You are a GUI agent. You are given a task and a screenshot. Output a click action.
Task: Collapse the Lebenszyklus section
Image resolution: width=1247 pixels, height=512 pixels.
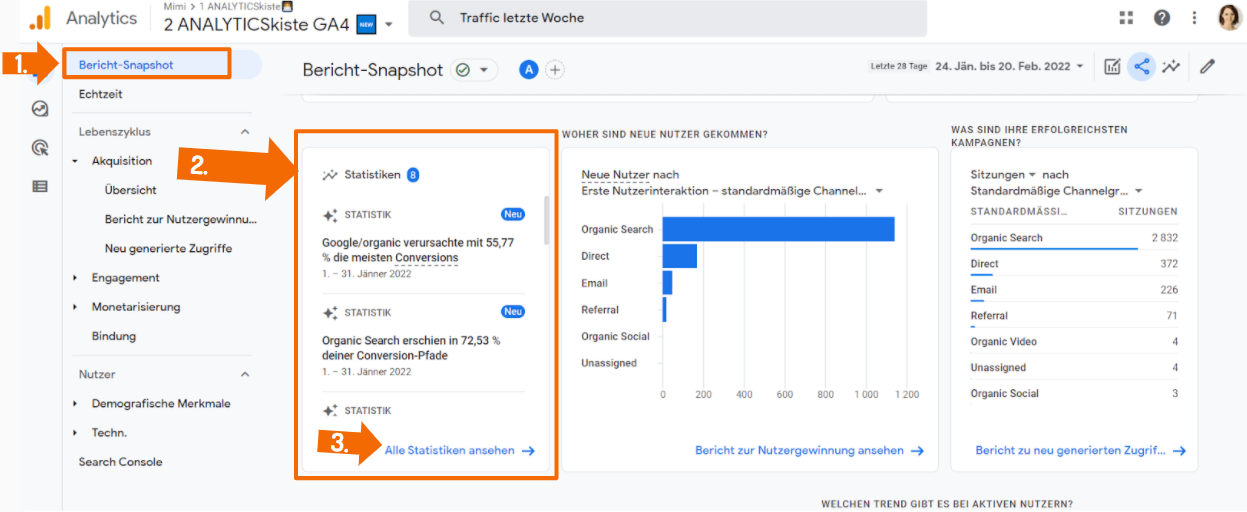(x=245, y=132)
